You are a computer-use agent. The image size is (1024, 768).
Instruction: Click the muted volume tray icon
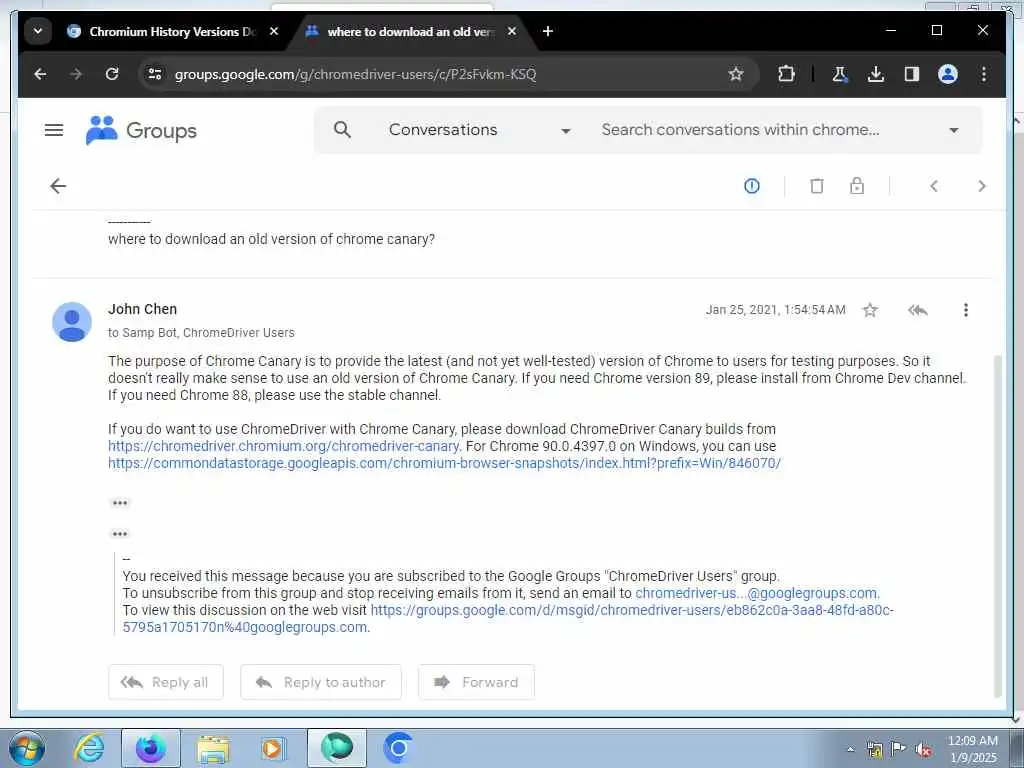pyautogui.click(x=923, y=750)
